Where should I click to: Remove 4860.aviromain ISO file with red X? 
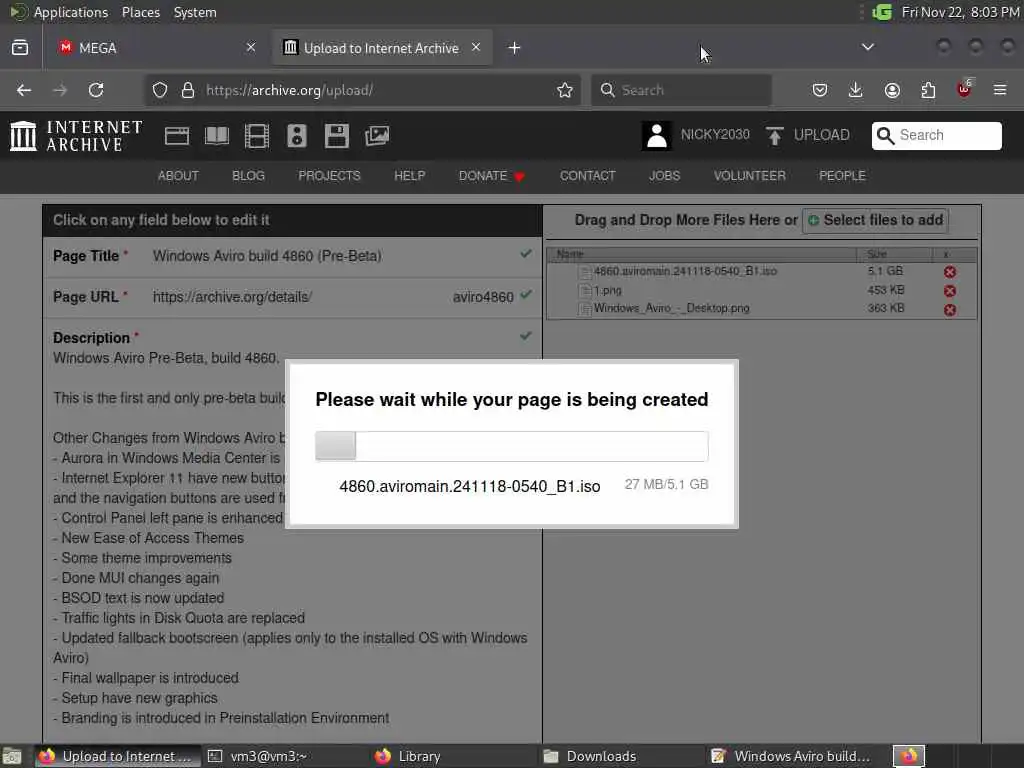pyautogui.click(x=950, y=272)
